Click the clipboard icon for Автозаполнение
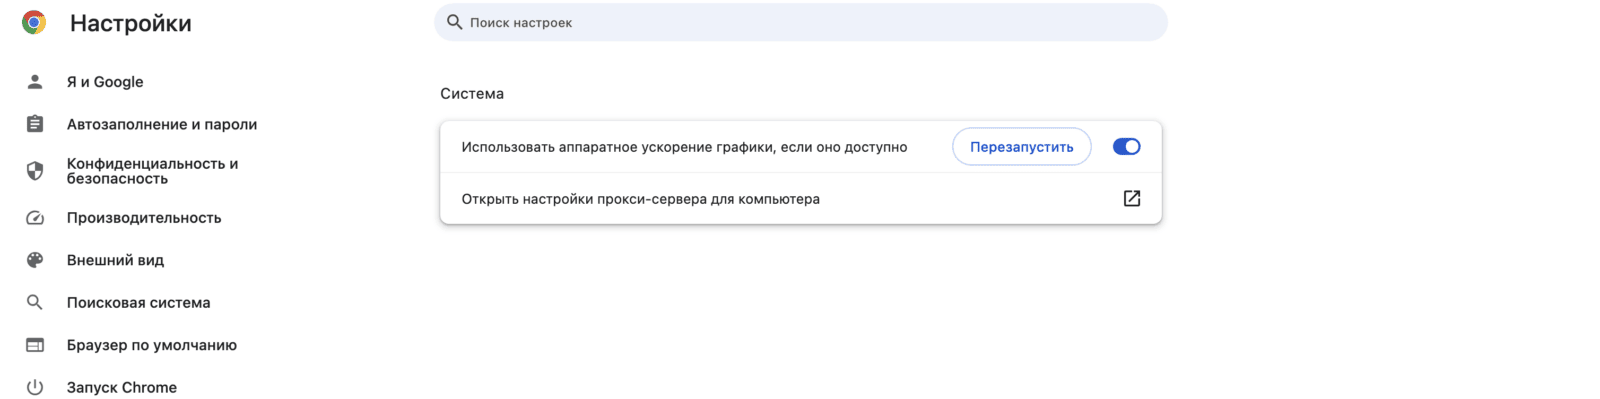Image resolution: width=1600 pixels, height=399 pixels. (35, 124)
